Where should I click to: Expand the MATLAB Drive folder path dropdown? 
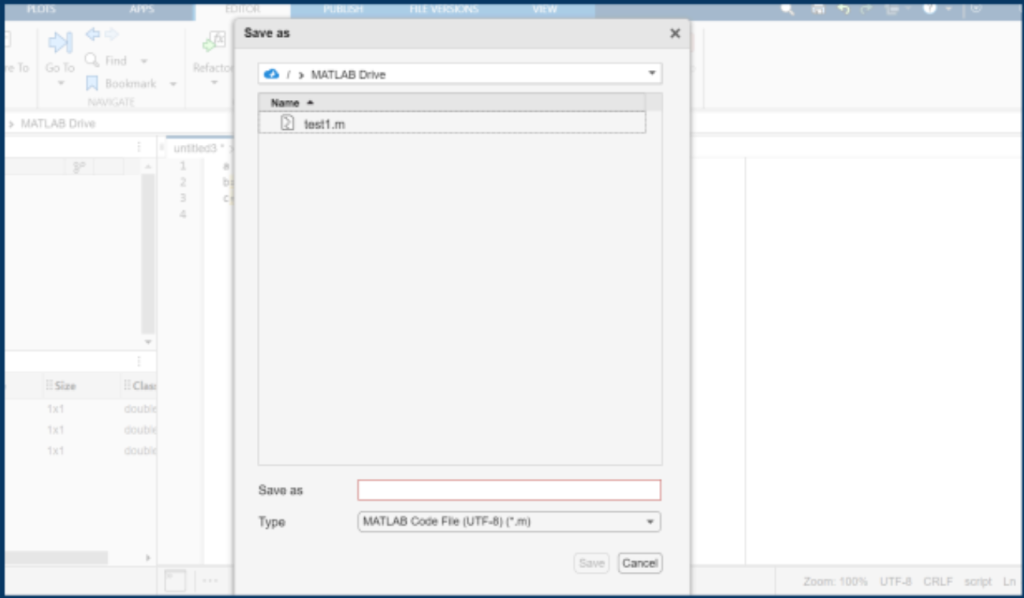[652, 74]
